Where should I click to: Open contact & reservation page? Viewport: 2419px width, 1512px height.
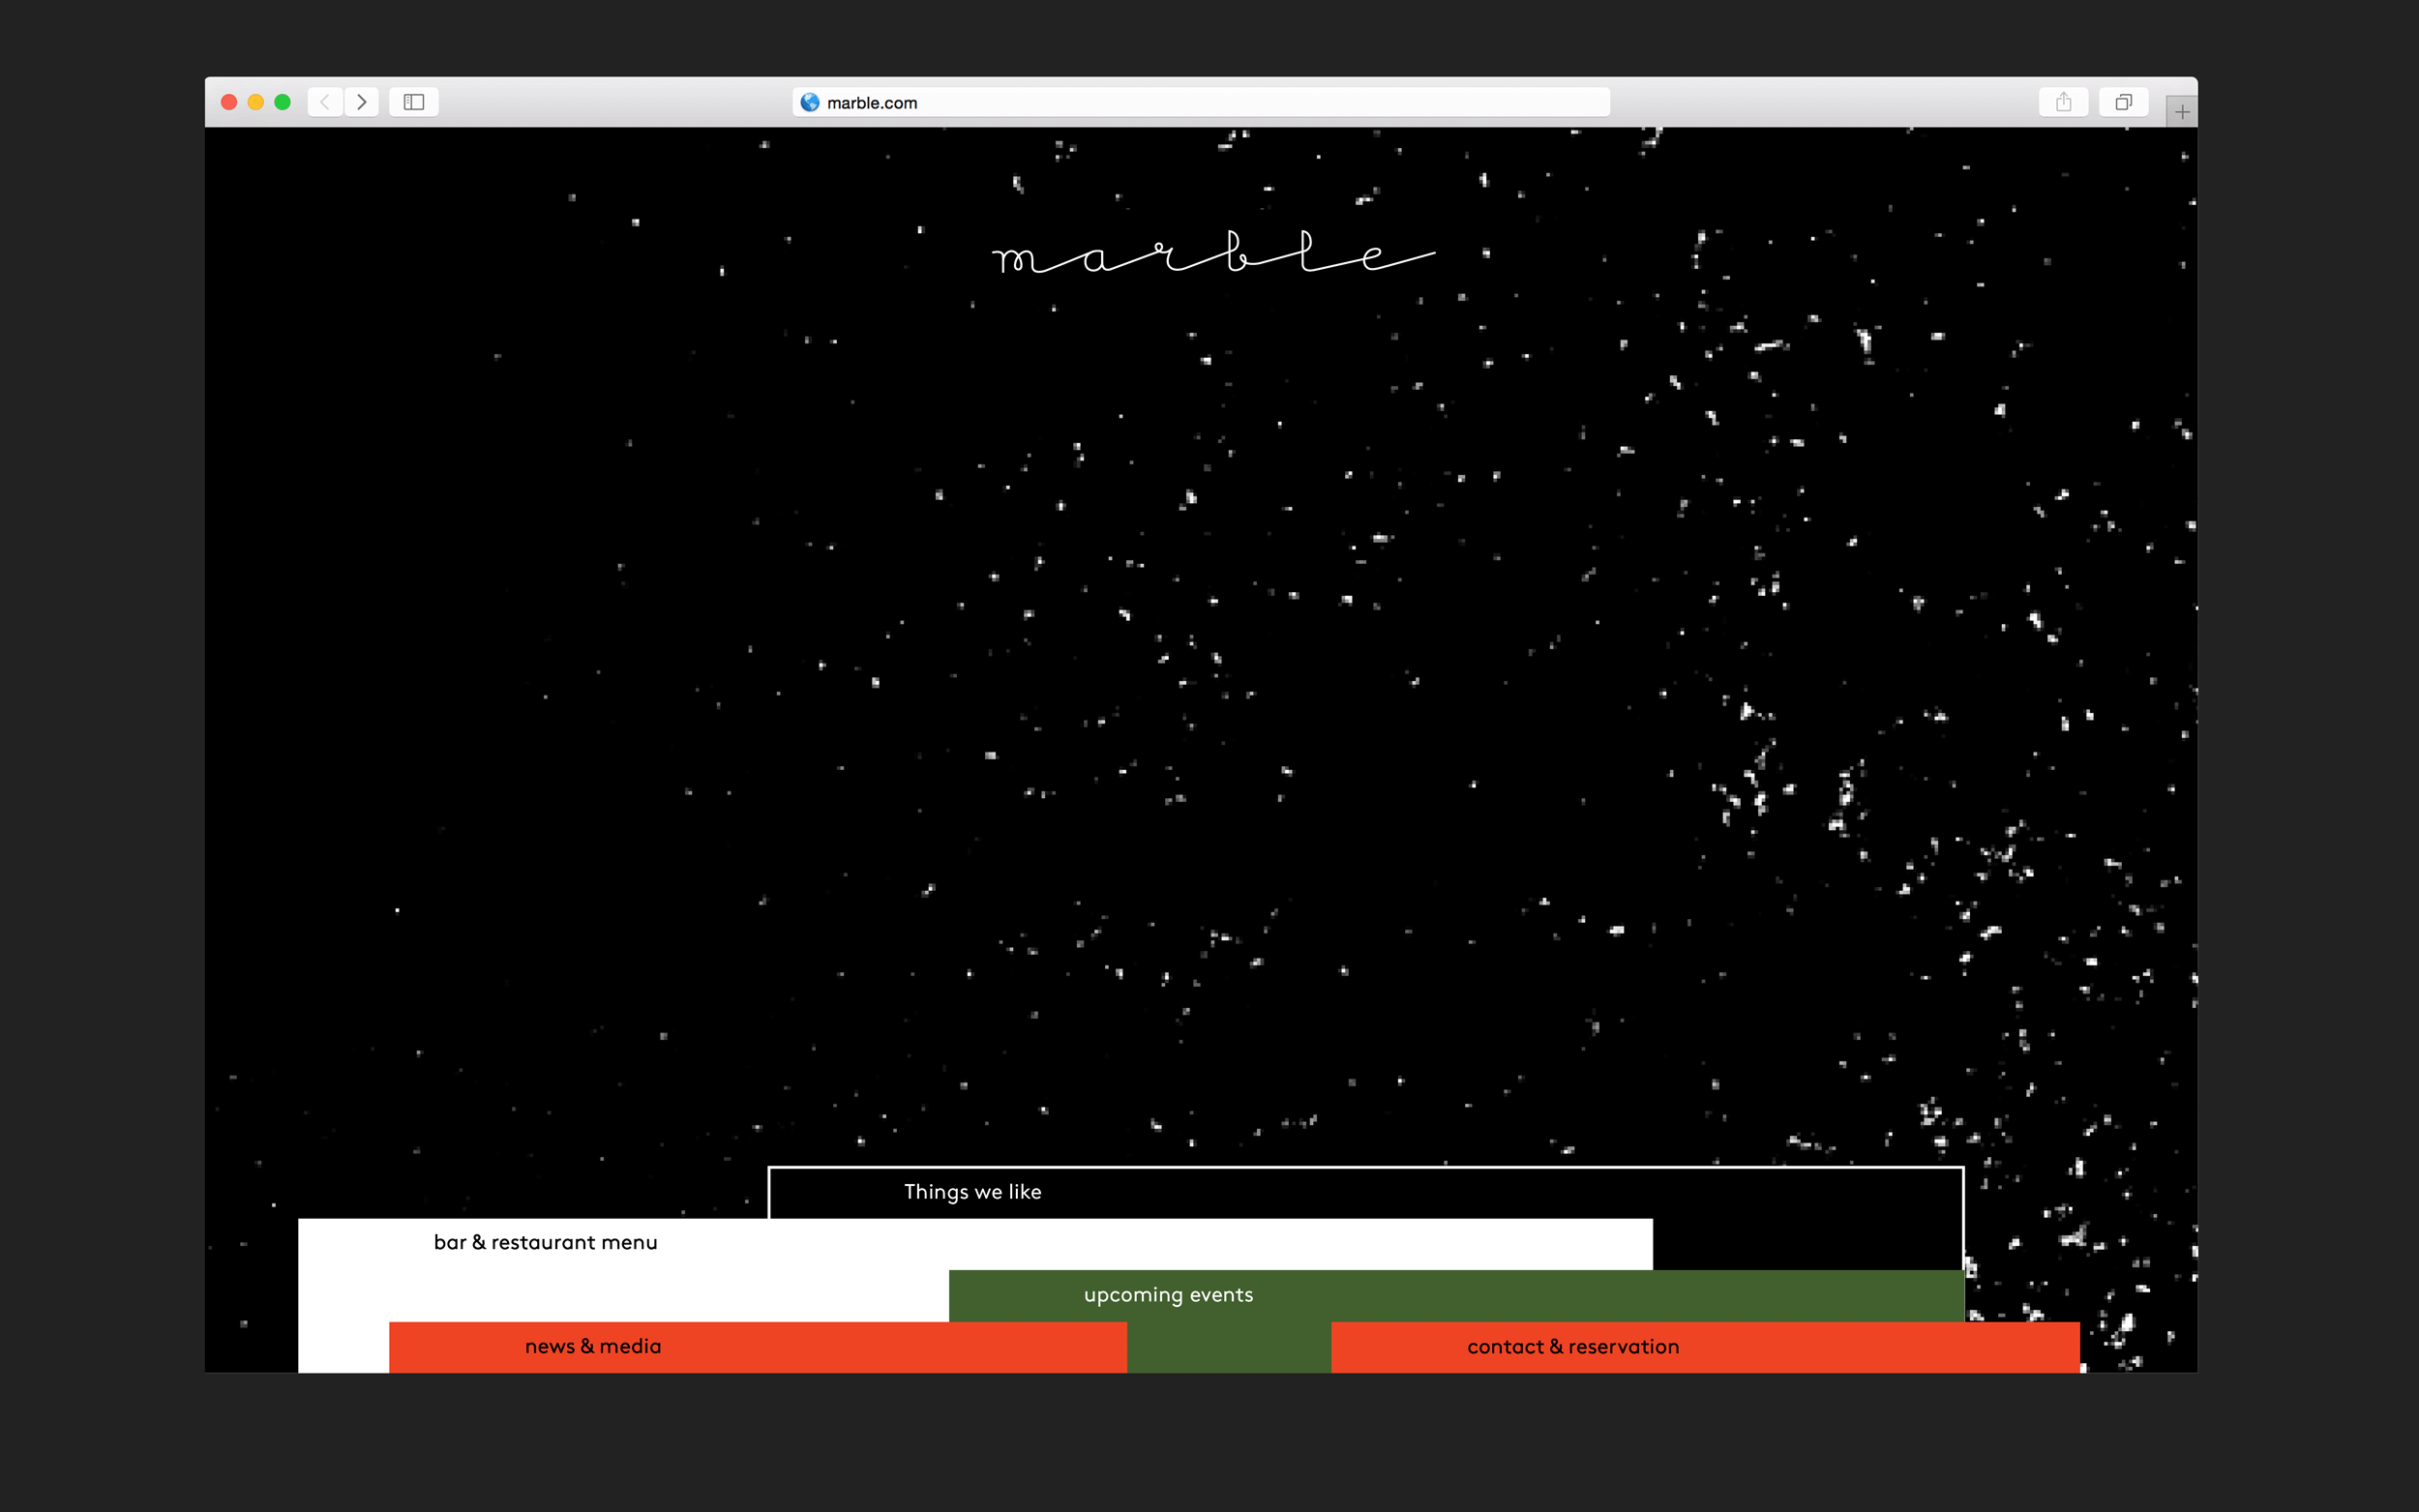pos(1573,1347)
